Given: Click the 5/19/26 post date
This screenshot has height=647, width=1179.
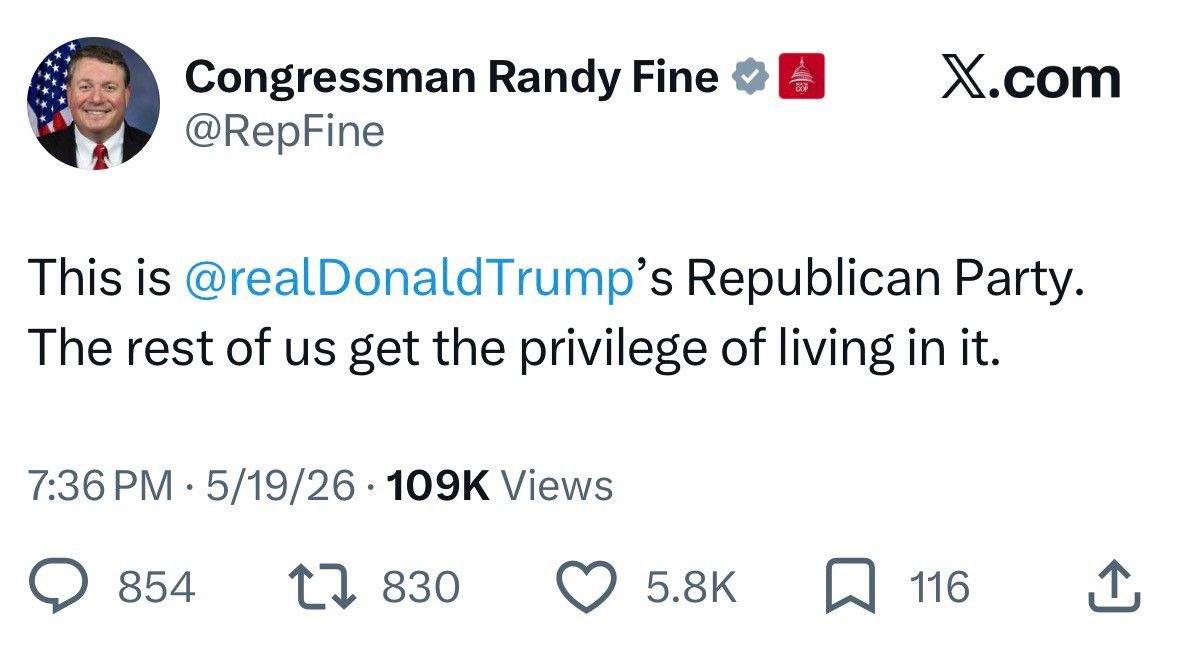Looking at the screenshot, I should click(x=280, y=485).
